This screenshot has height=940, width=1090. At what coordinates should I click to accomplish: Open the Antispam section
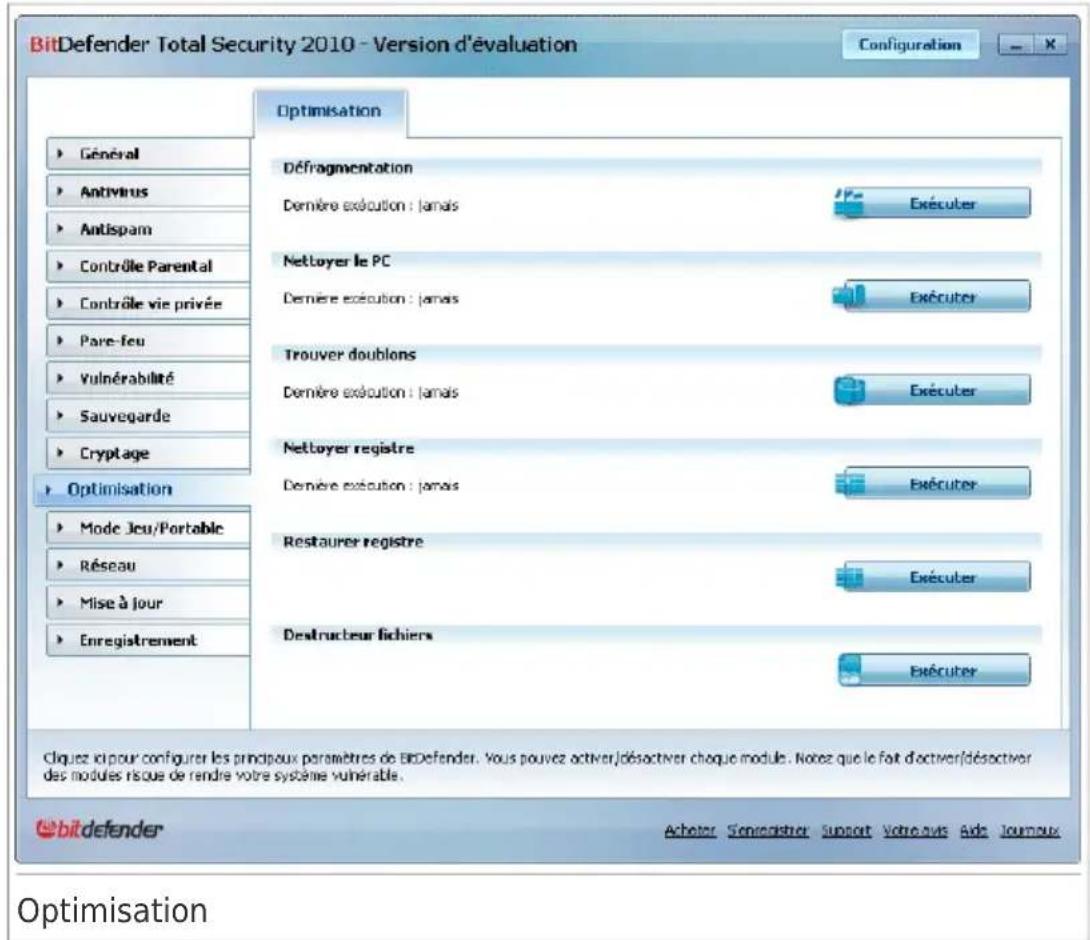pyautogui.click(x=148, y=229)
